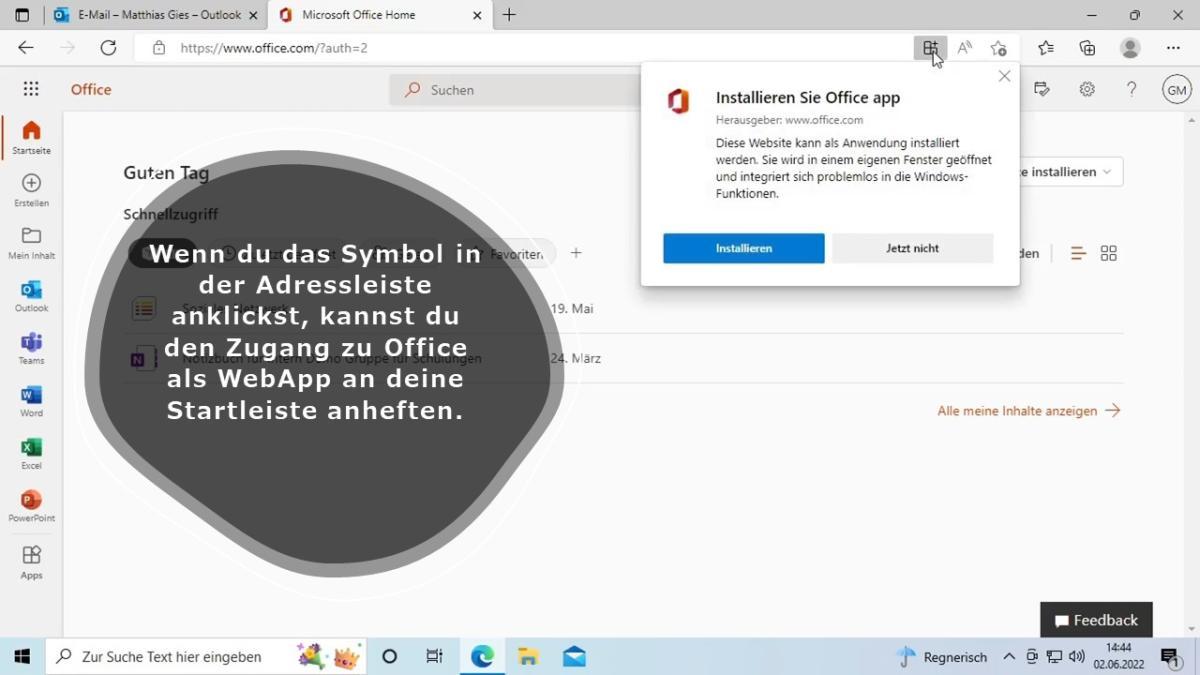Switch to E-Mail Outlook browser tab
This screenshot has width=1200, height=675.
coord(148,15)
